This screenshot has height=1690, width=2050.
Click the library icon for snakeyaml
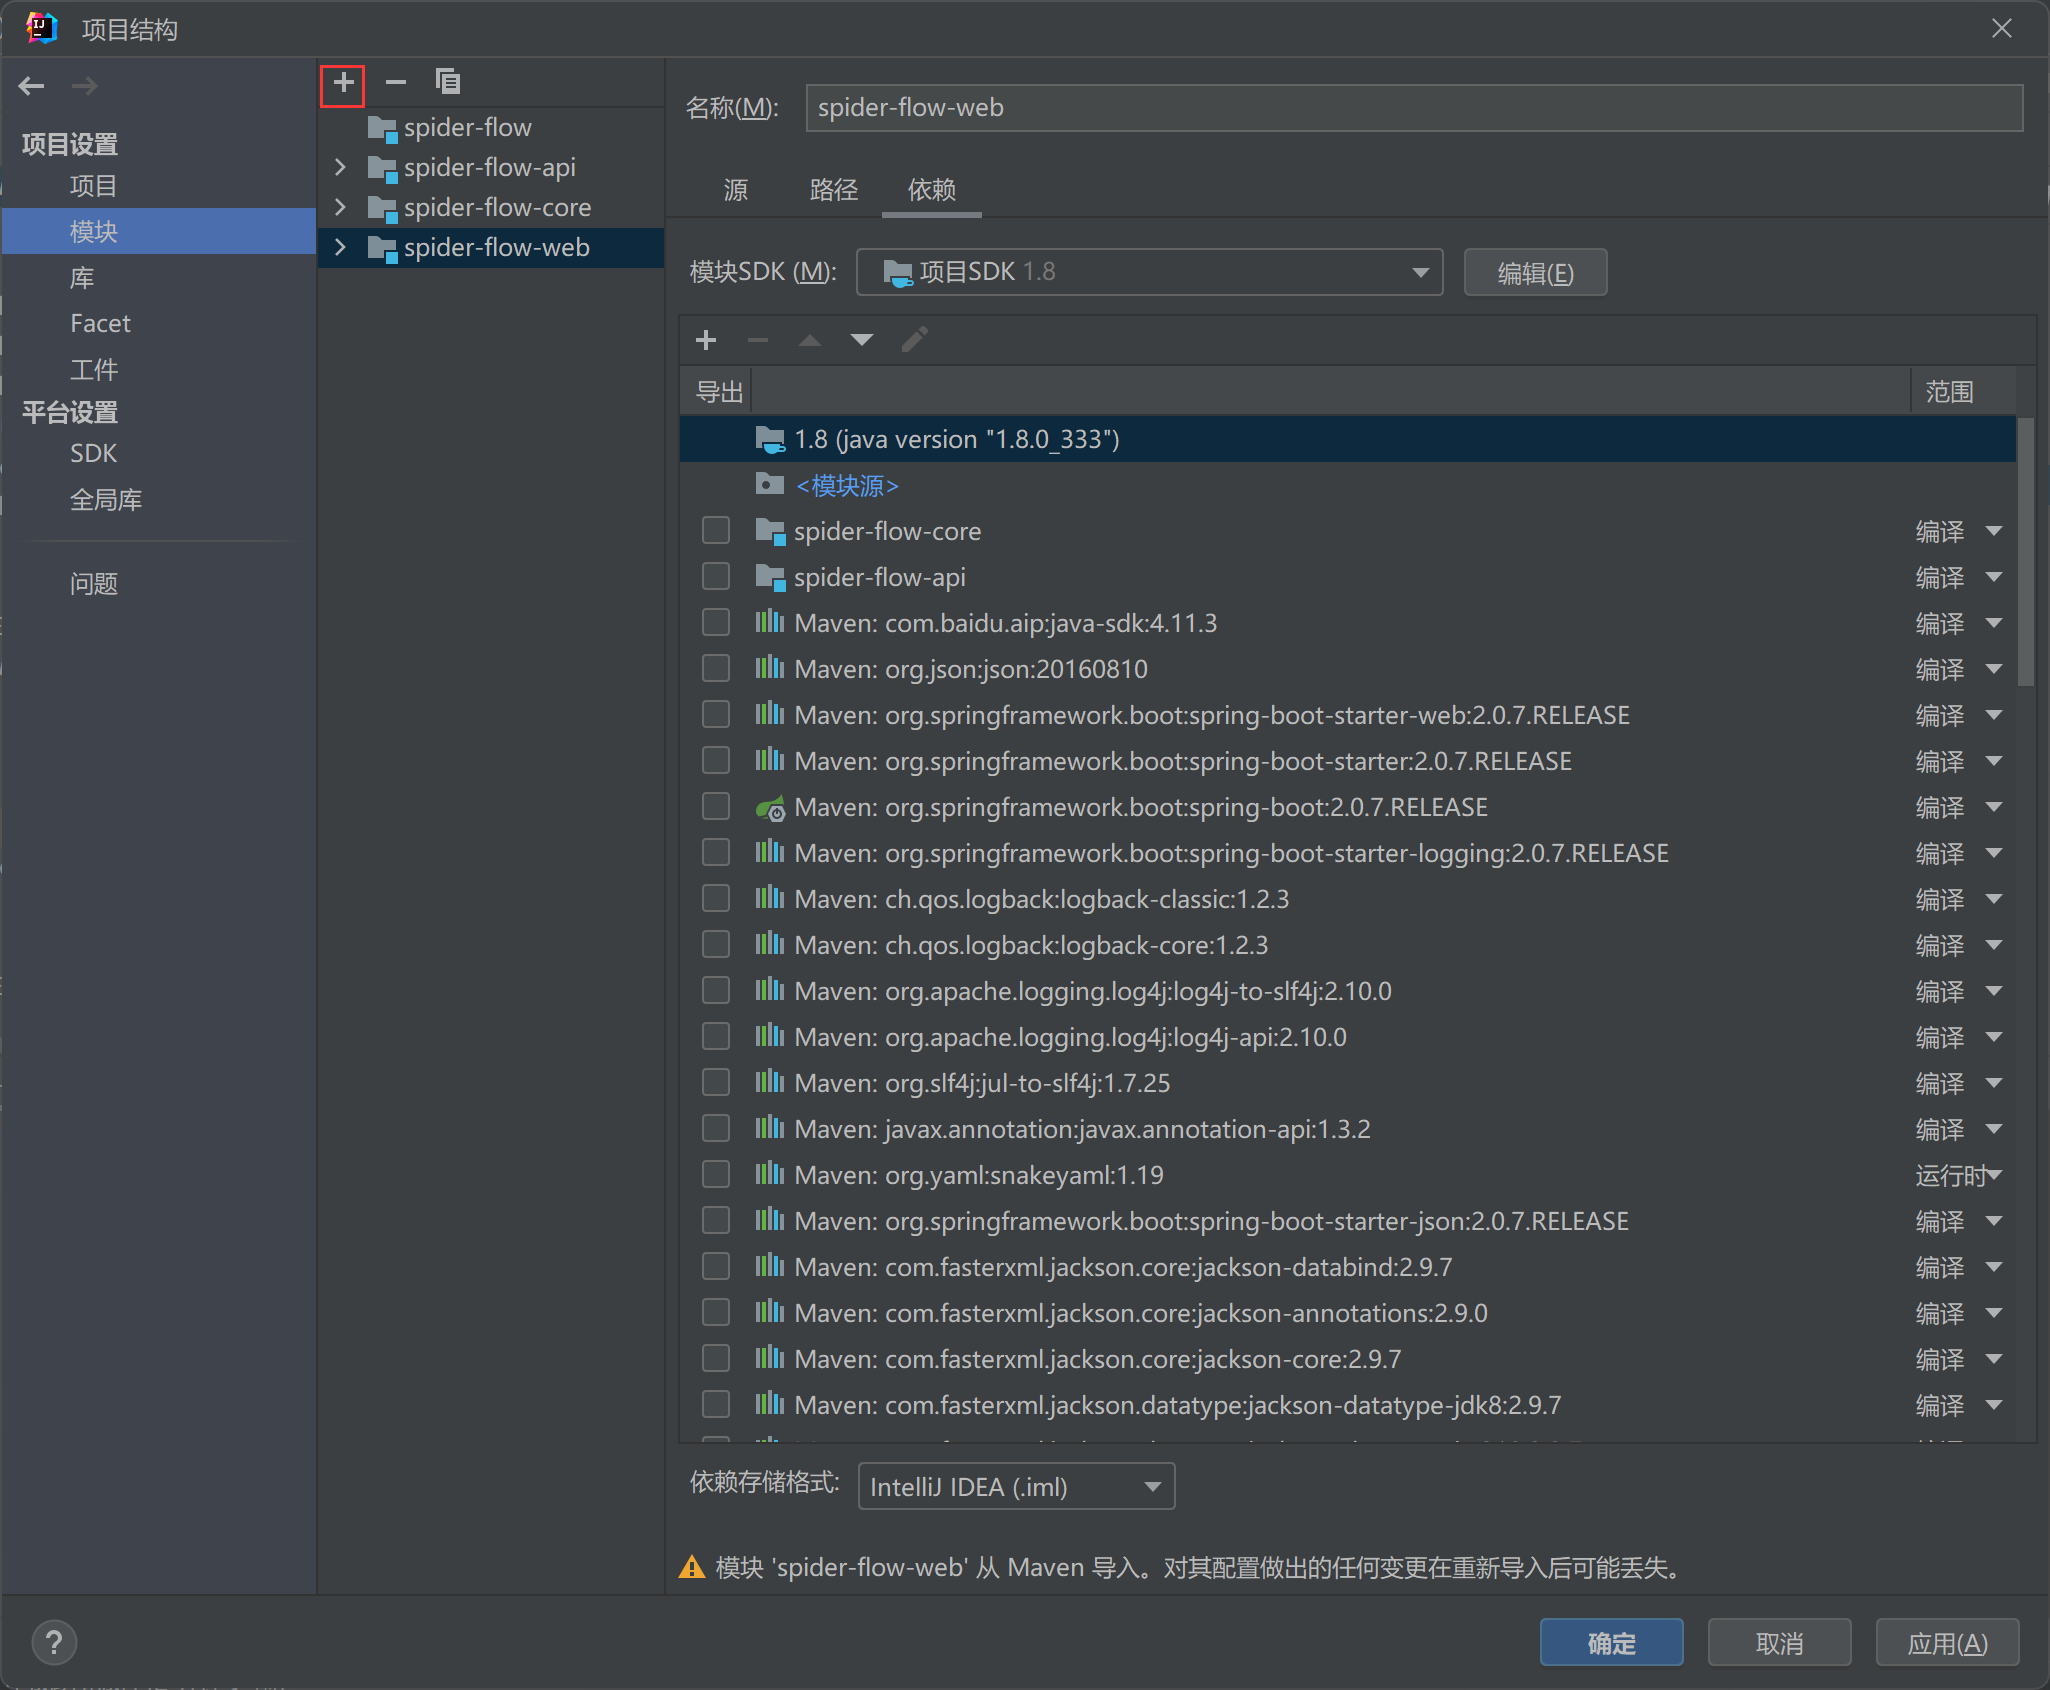click(x=769, y=1174)
